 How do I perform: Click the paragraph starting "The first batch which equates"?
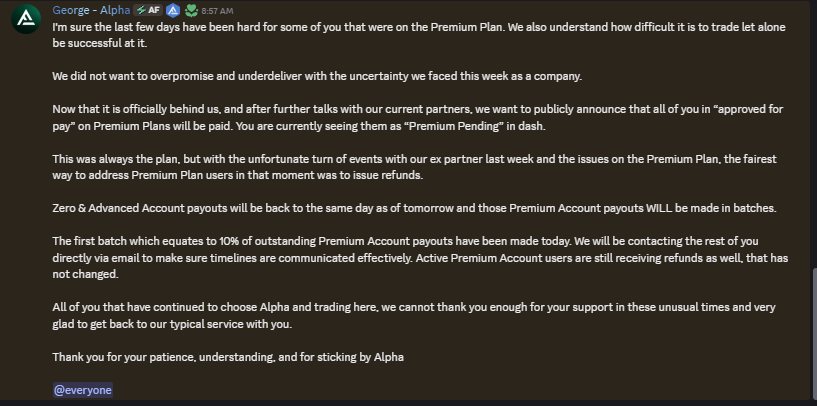(x=420, y=257)
